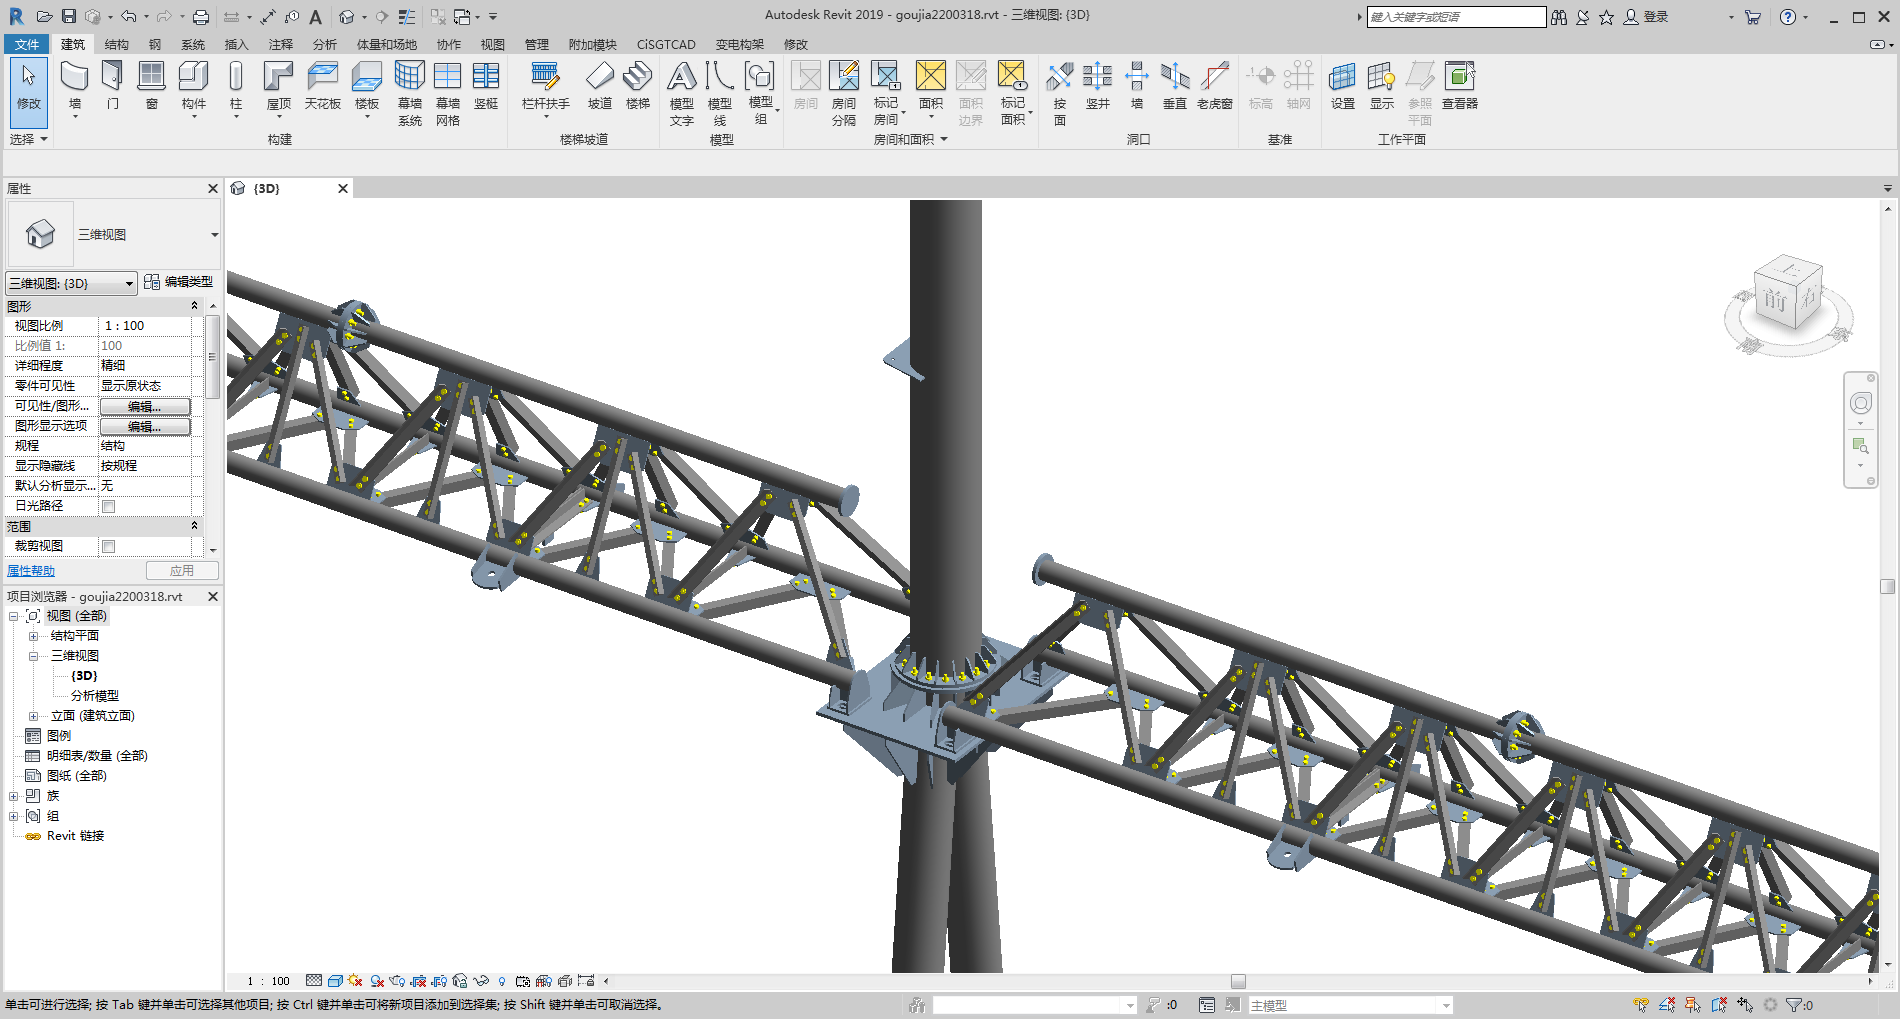Open the Properties help (属性帮助) link
Screen dimensions: 1900x1019
[x=31, y=571]
